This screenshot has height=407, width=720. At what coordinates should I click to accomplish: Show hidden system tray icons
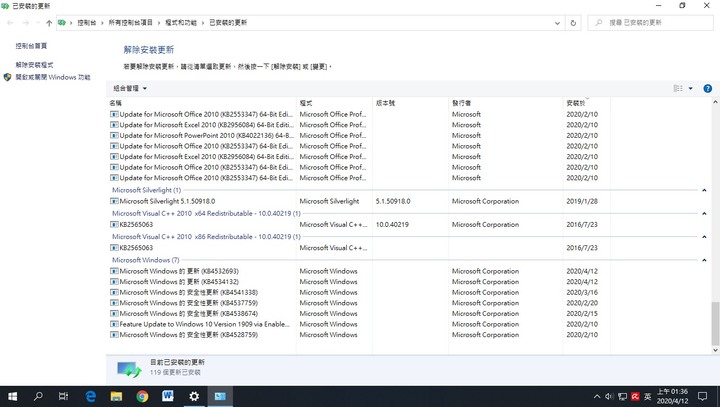click(596, 396)
